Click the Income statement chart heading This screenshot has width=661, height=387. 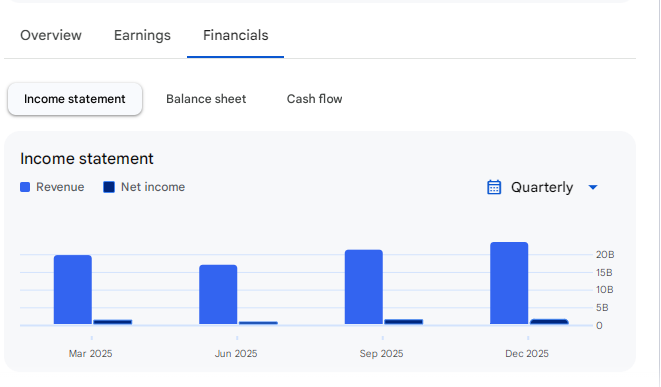coord(87,159)
